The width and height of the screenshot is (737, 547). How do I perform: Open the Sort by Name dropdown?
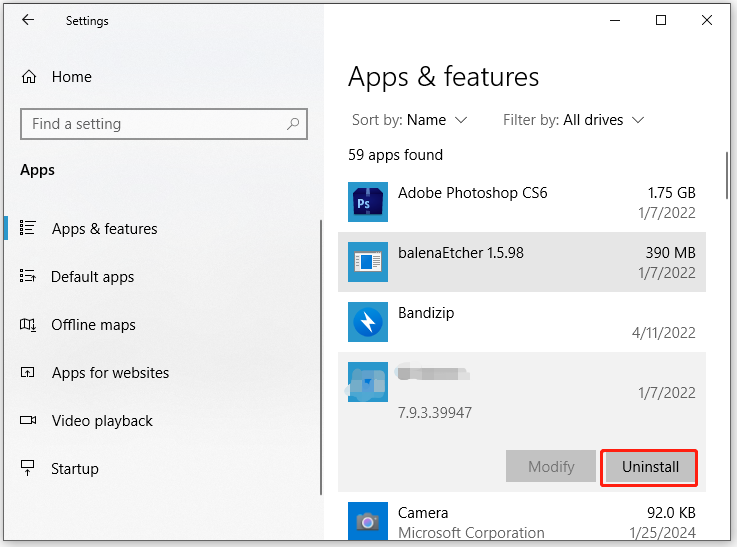point(410,120)
